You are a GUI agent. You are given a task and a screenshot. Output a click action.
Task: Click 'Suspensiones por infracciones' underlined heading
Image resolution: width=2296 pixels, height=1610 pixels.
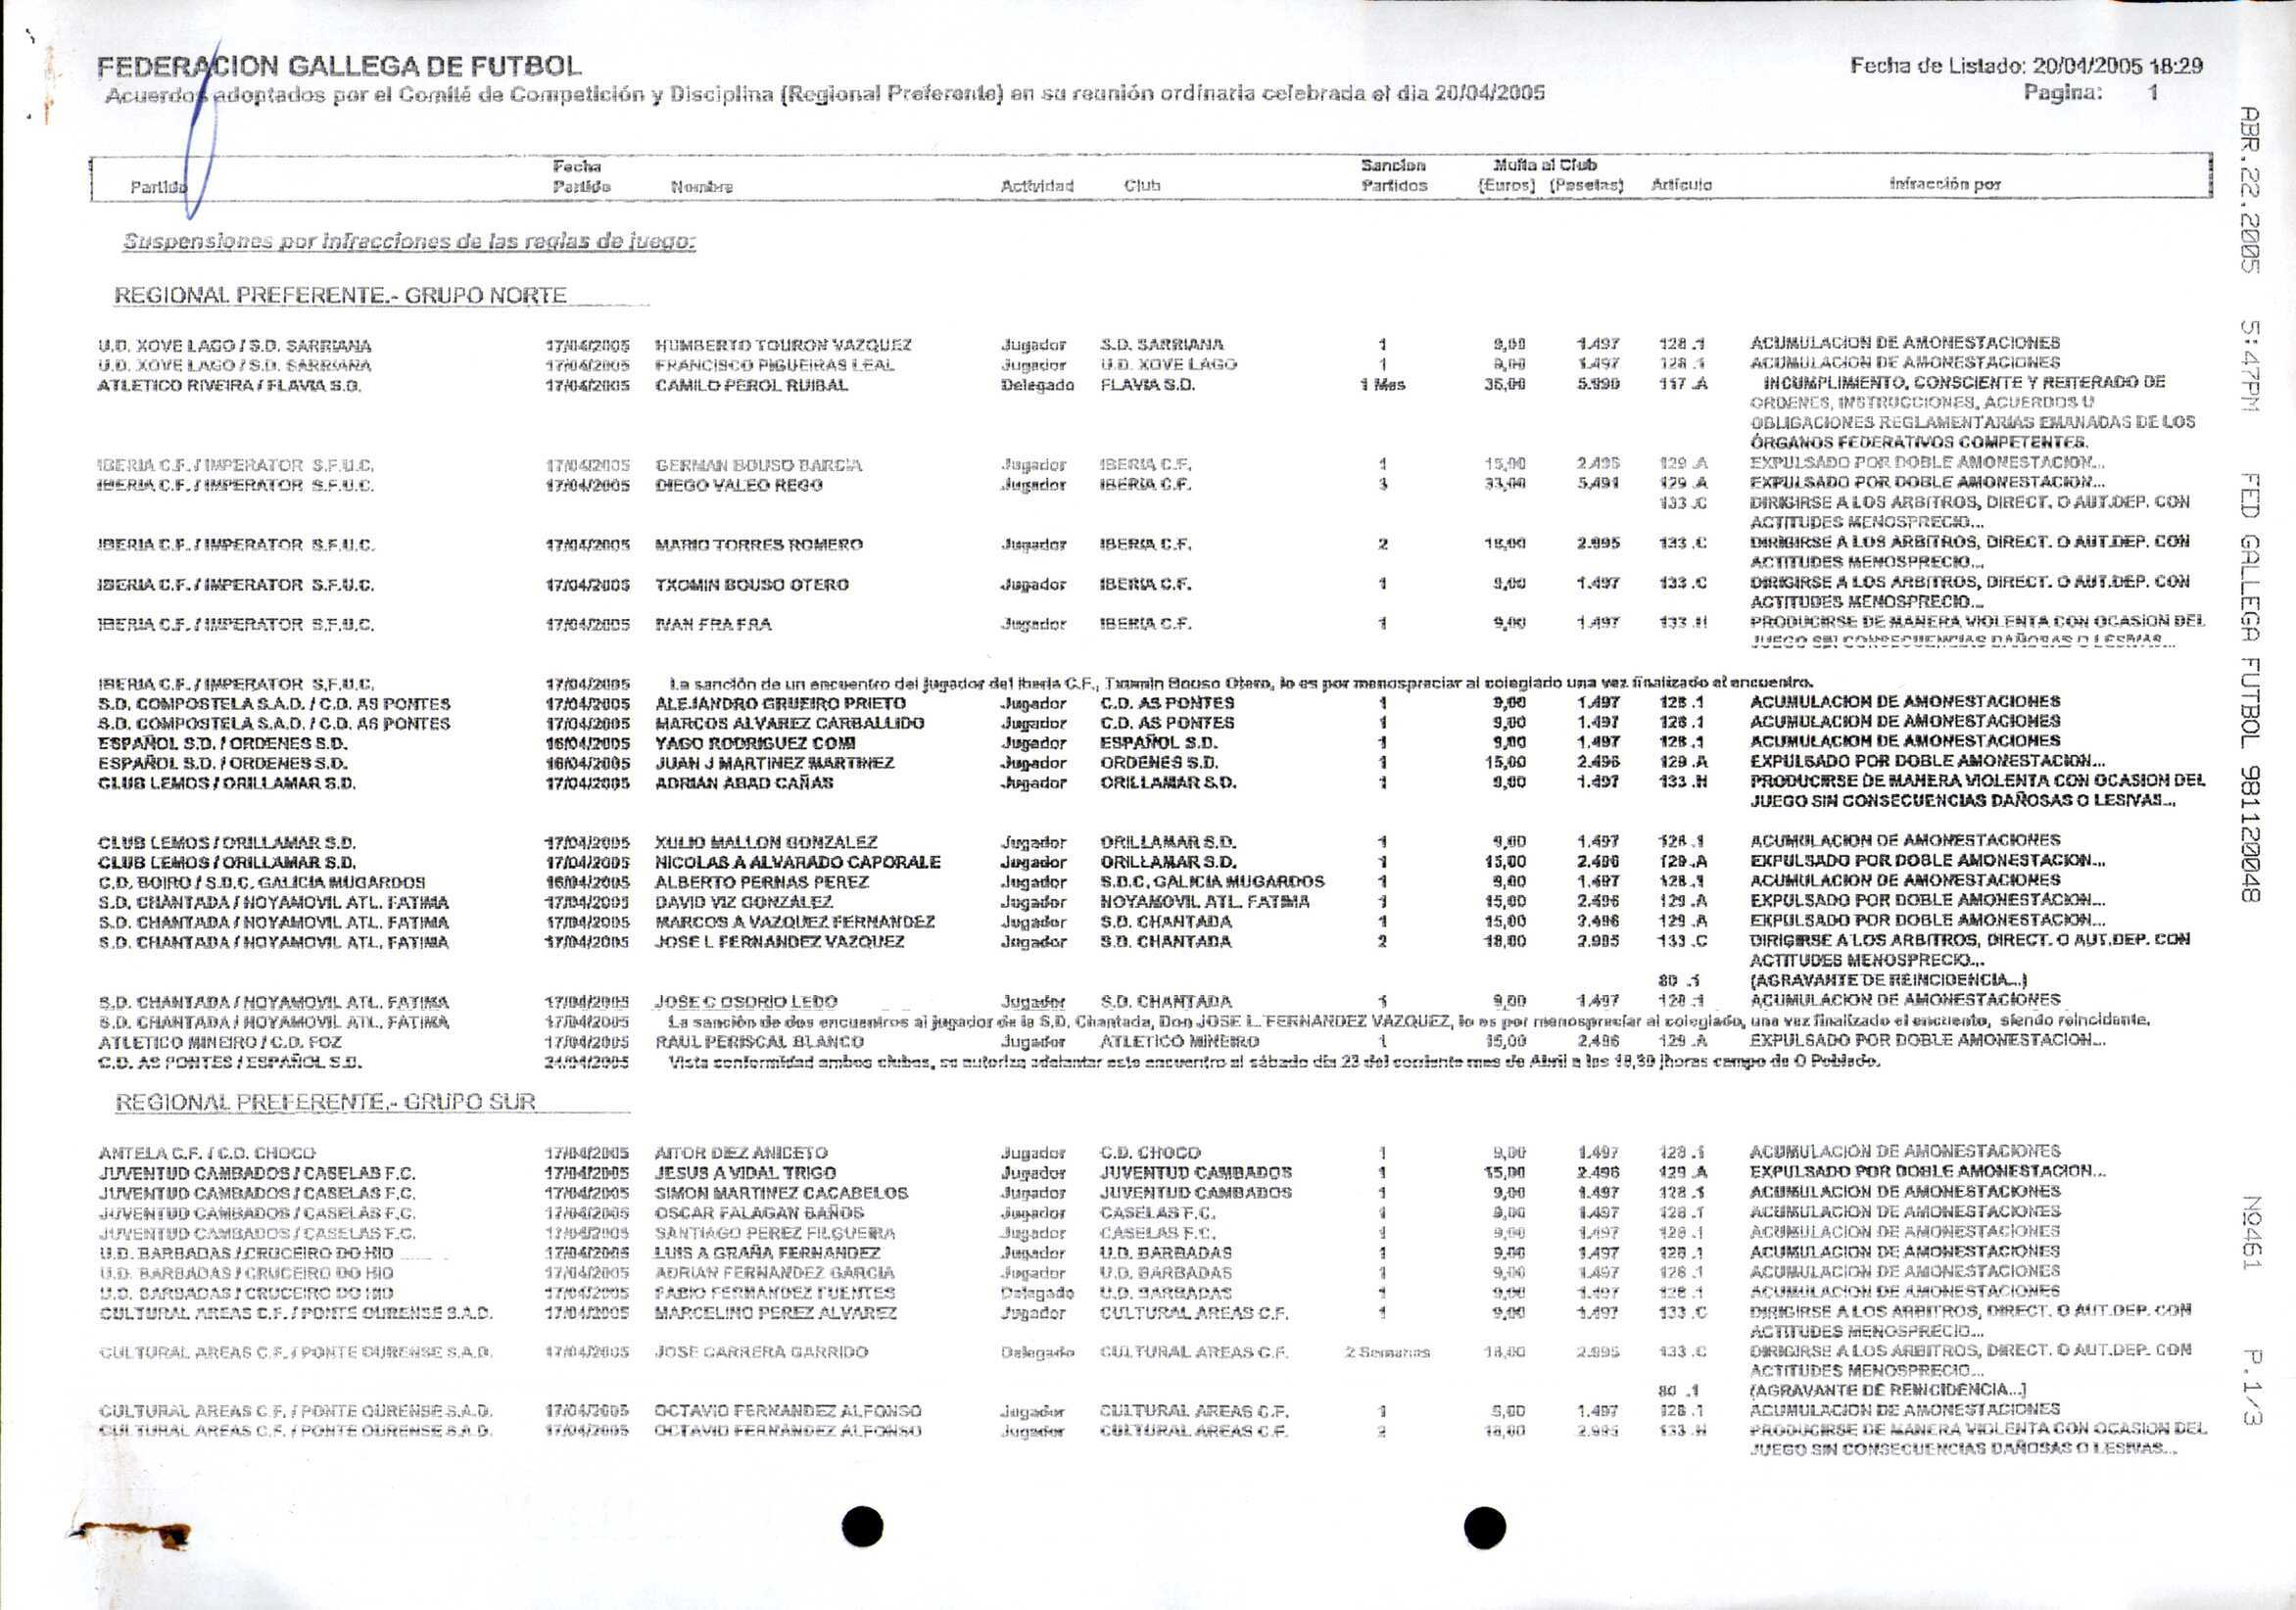click(409, 241)
